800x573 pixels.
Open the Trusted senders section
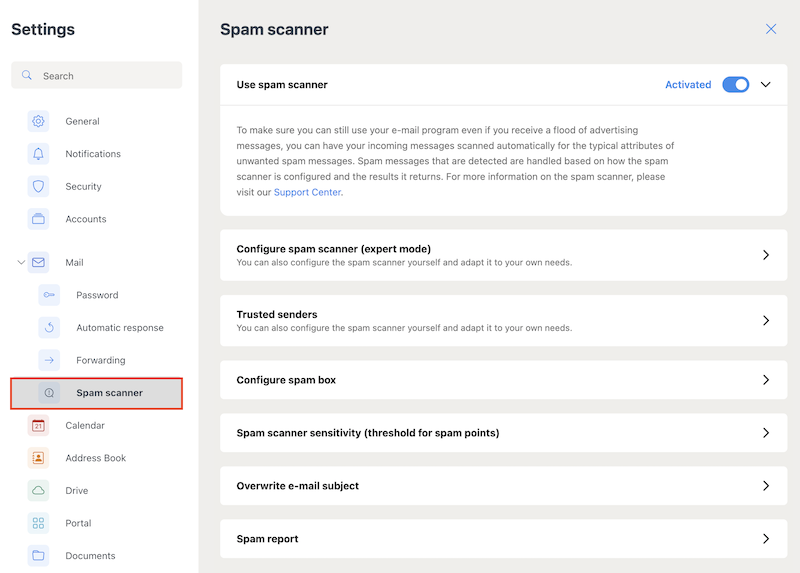[x=504, y=320]
